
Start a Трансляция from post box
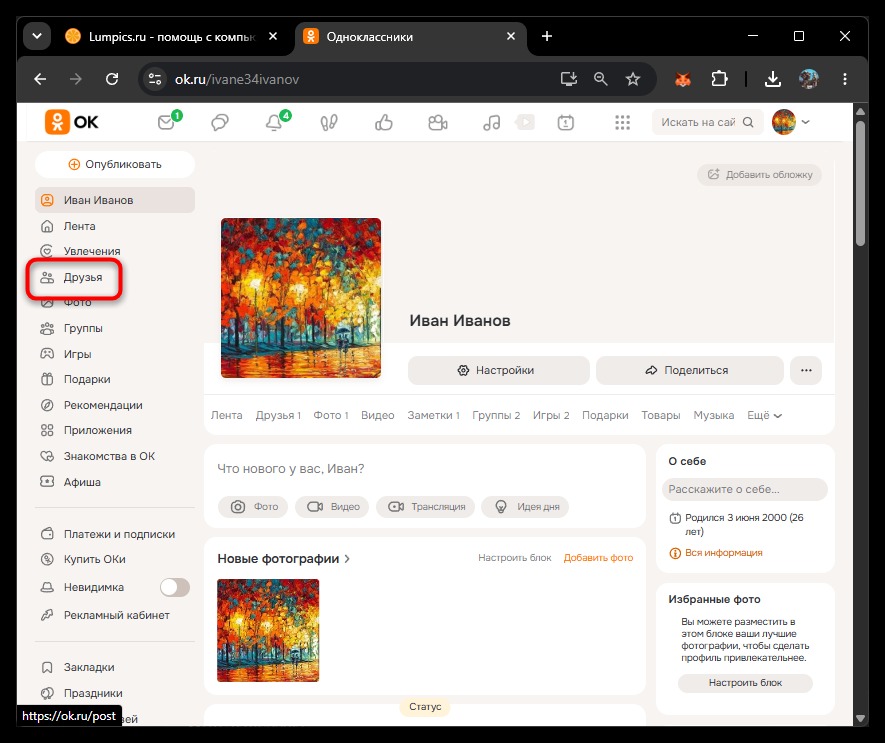tap(426, 507)
